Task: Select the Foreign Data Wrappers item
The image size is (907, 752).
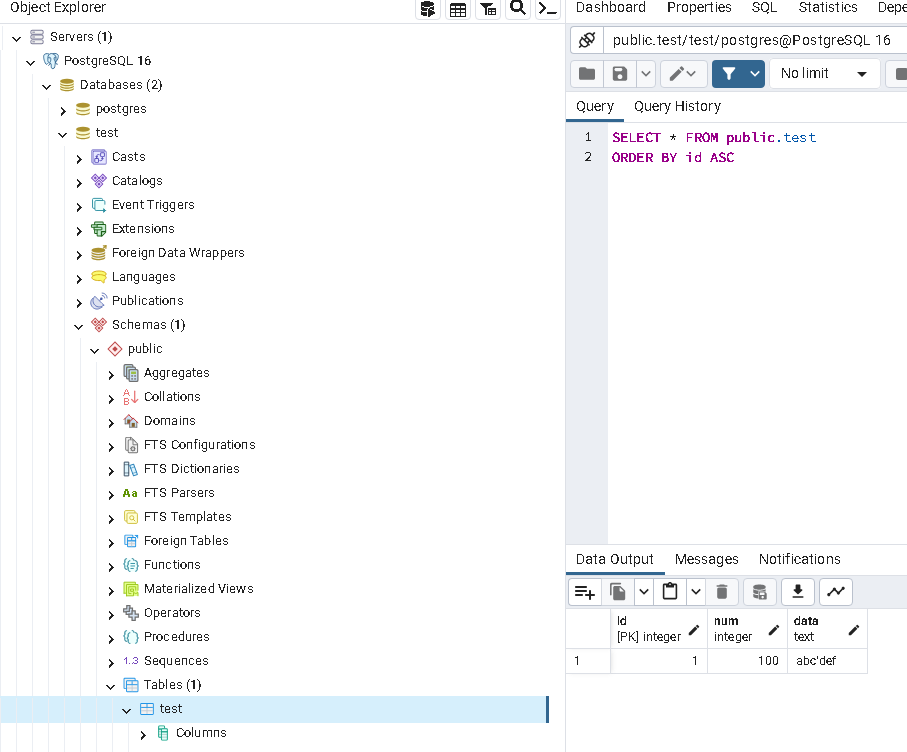Action: click(178, 253)
